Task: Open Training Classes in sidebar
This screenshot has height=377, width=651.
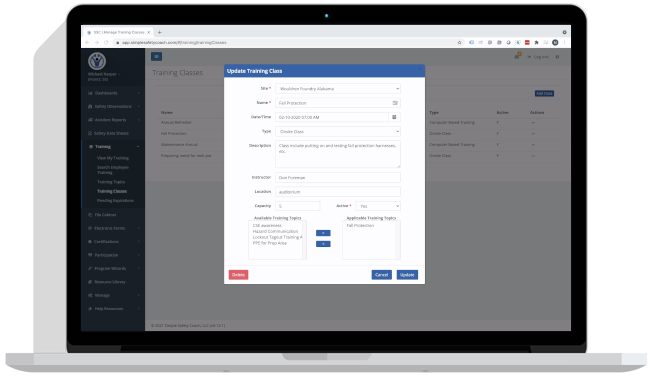Action: [x=112, y=191]
